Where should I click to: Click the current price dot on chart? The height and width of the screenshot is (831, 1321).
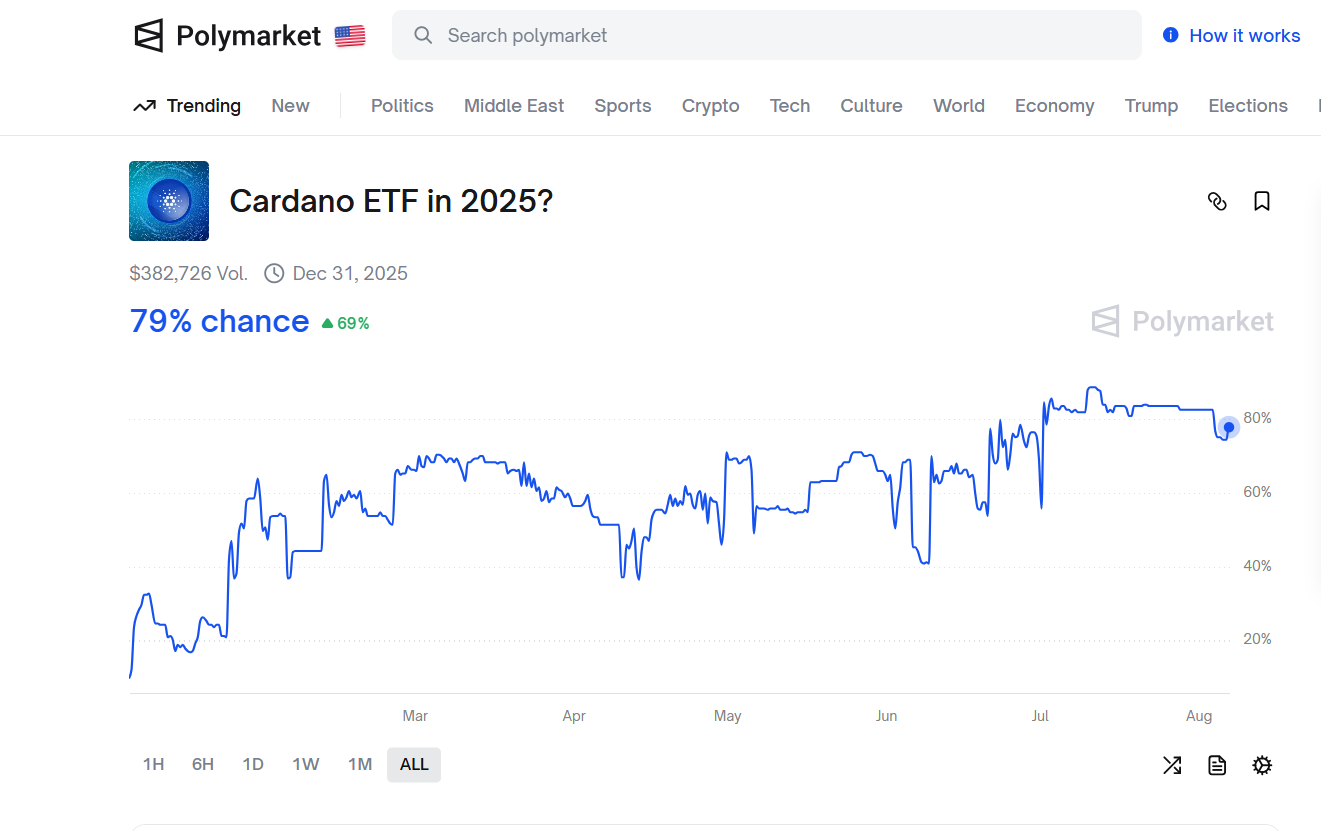tap(1229, 427)
